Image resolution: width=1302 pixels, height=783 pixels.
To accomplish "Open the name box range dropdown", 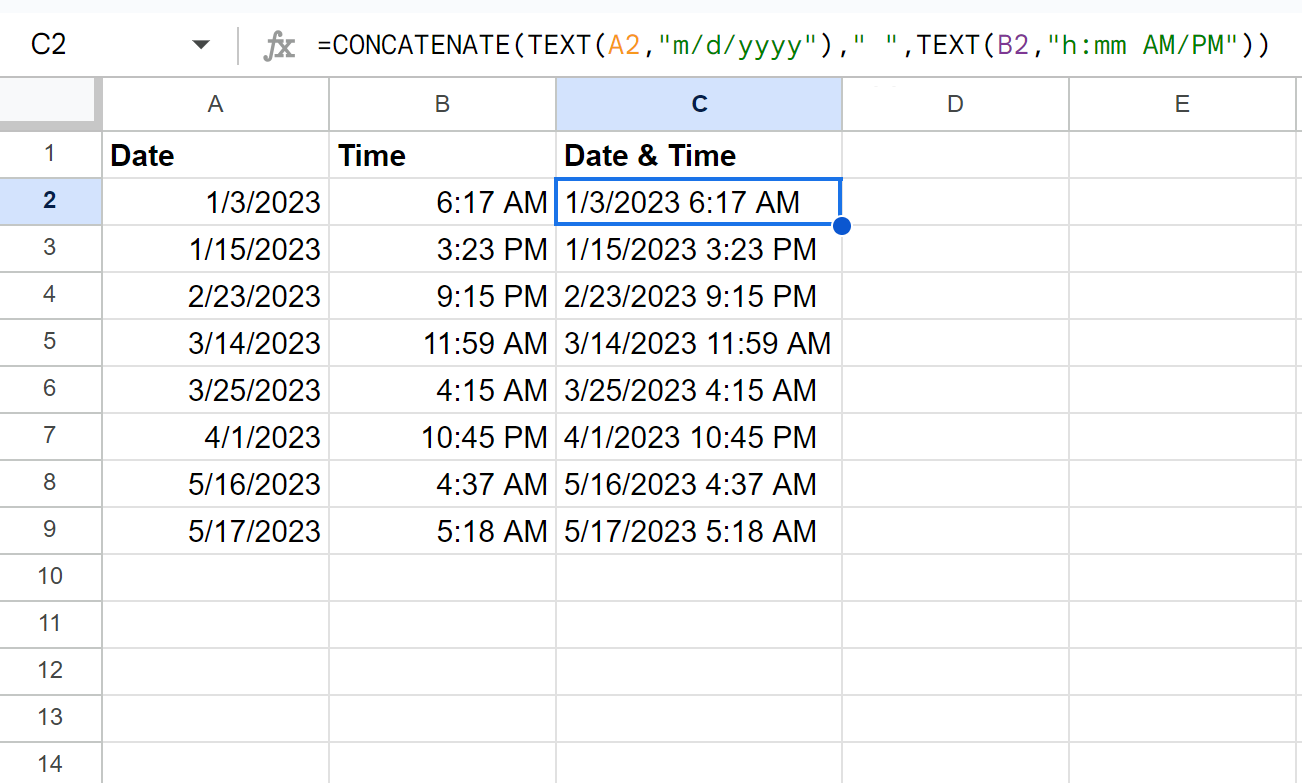I will pyautogui.click(x=200, y=44).
